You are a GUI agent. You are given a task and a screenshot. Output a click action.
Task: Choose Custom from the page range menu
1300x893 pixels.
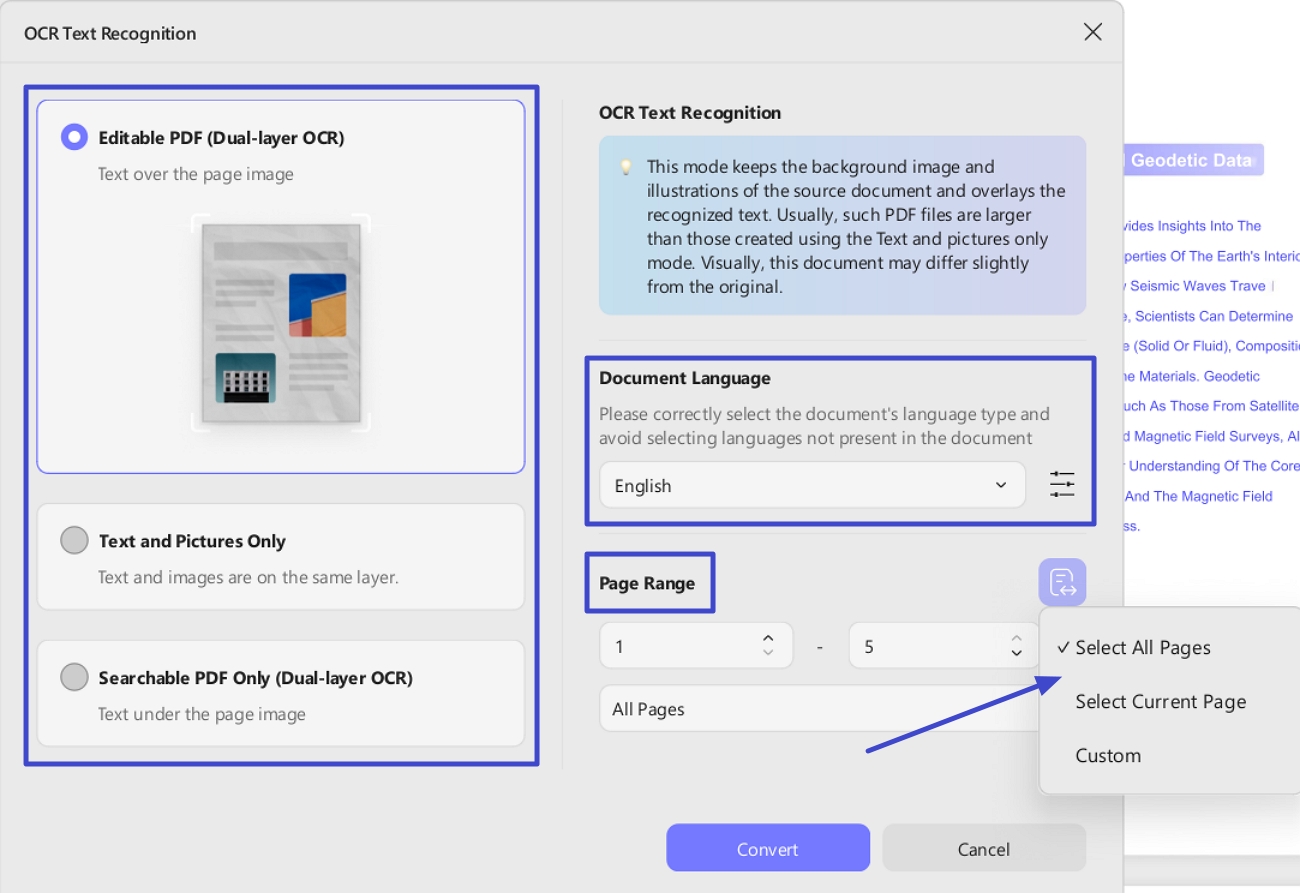tap(1108, 755)
